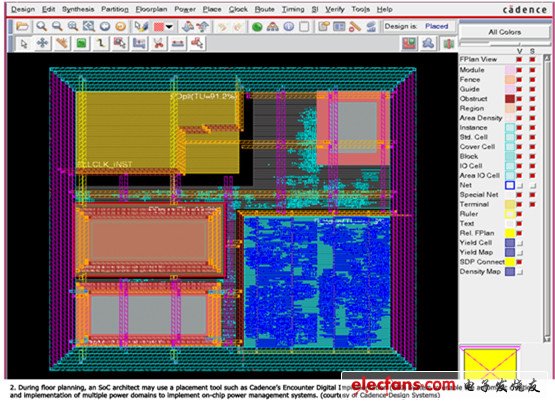Activate the four-arrow move tool
Viewport: 555px width, 405px height.
point(42,43)
